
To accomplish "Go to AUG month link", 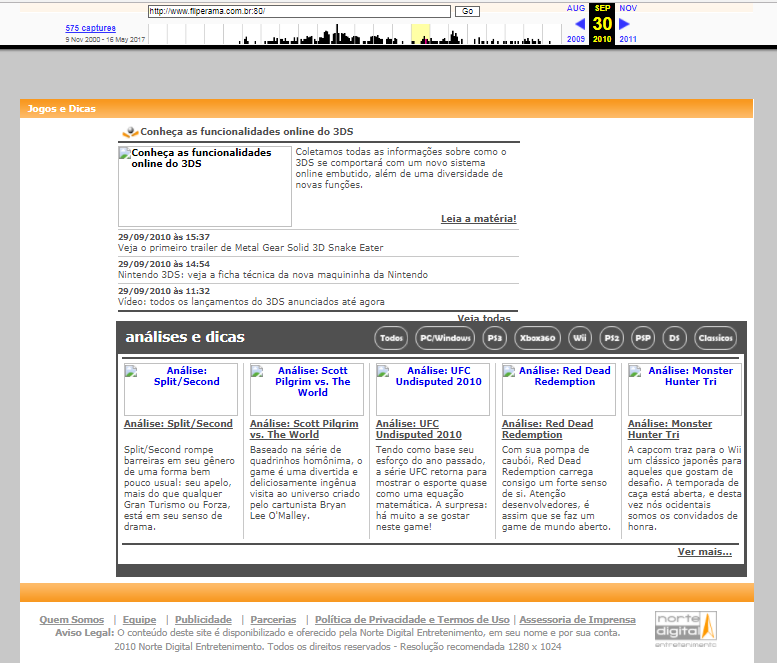I will point(576,8).
